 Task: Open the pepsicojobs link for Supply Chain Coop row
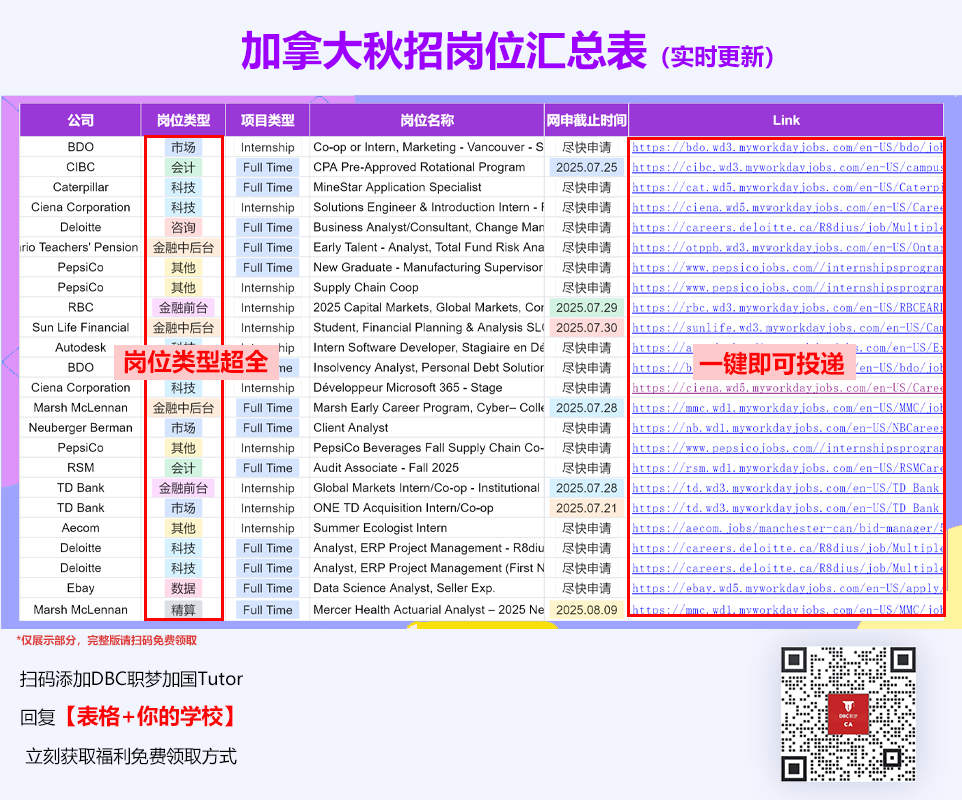pos(787,288)
